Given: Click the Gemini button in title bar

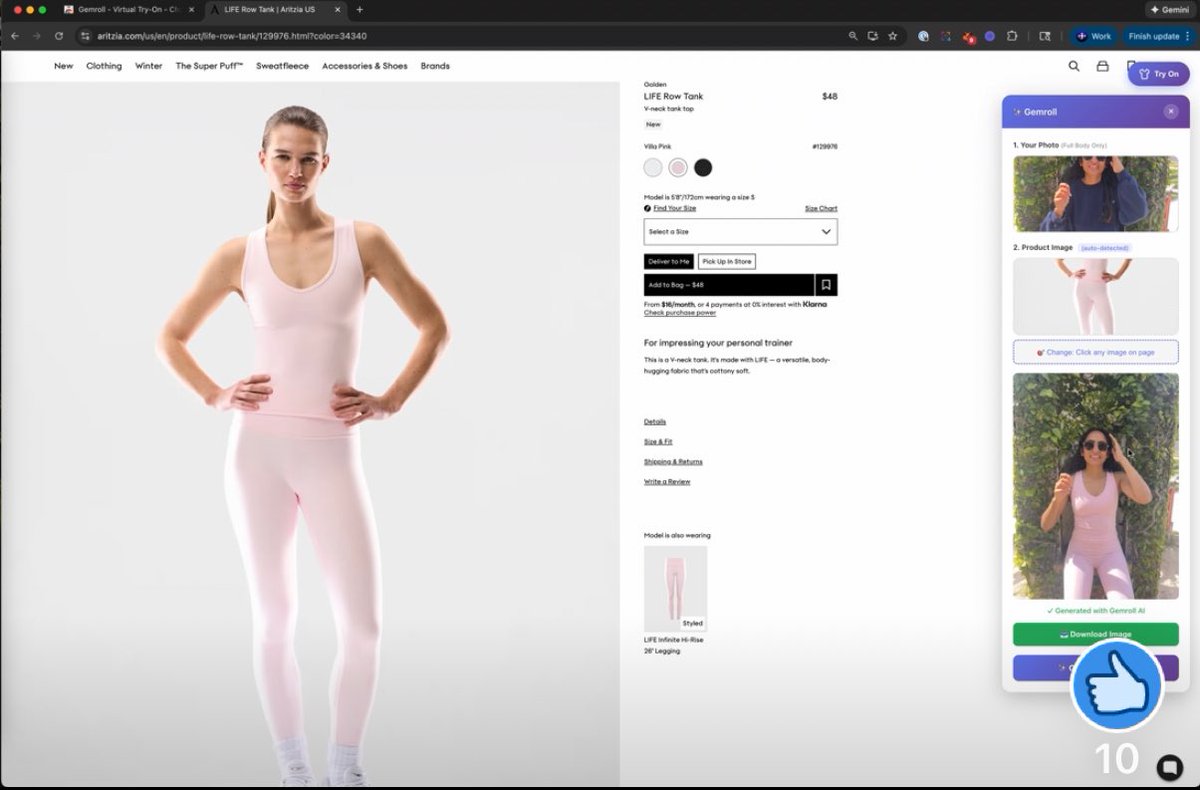Looking at the screenshot, I should [x=1169, y=9].
